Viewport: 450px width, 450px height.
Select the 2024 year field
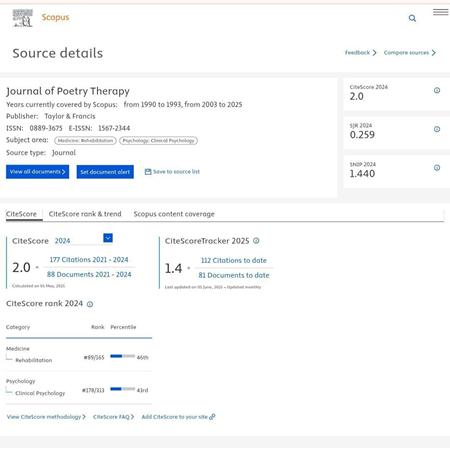(83, 241)
